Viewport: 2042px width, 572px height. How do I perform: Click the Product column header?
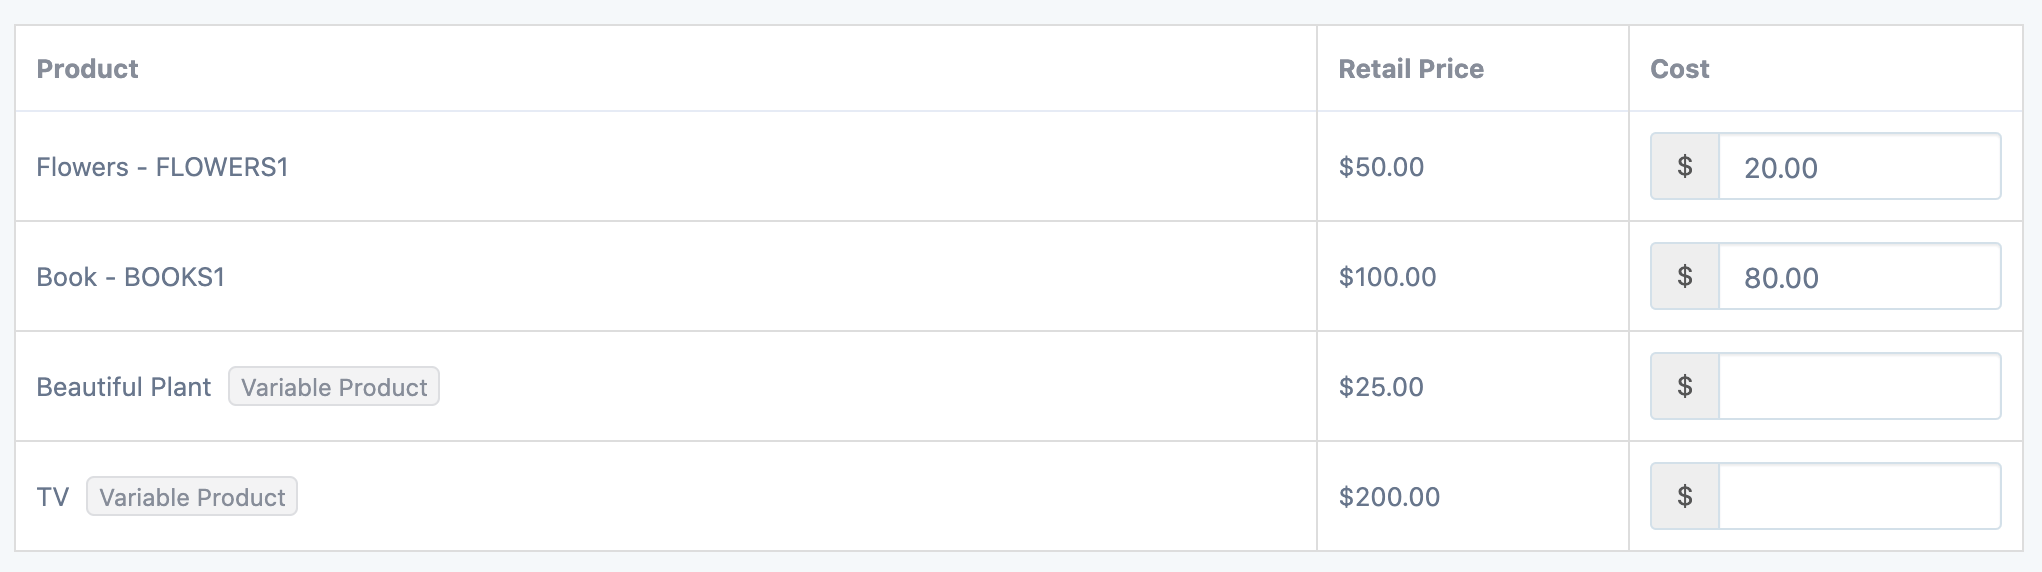click(87, 69)
